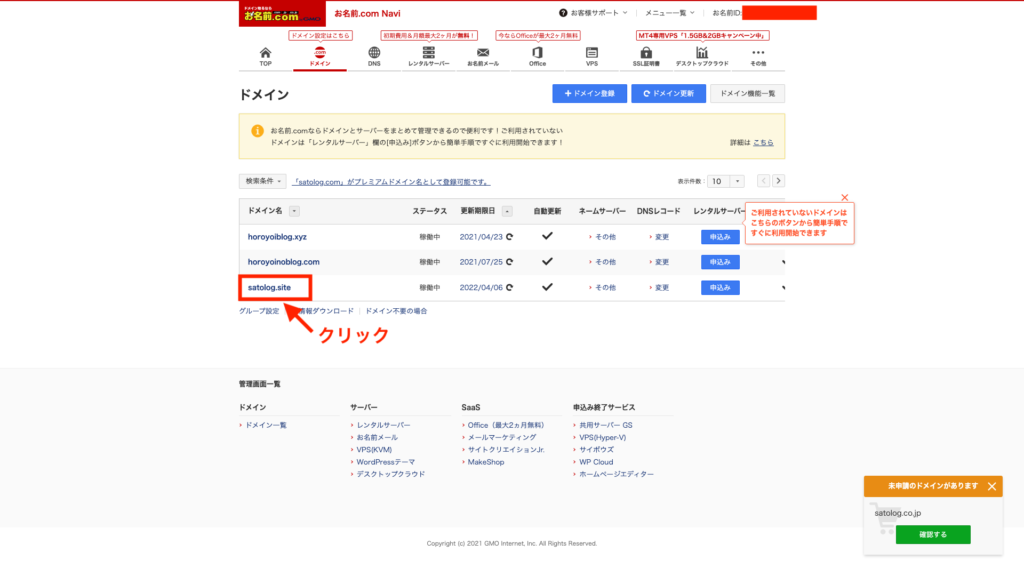The height and width of the screenshot is (576, 1024).
Task: Expand the メニュー一覧 dropdown
Action: [x=669, y=13]
